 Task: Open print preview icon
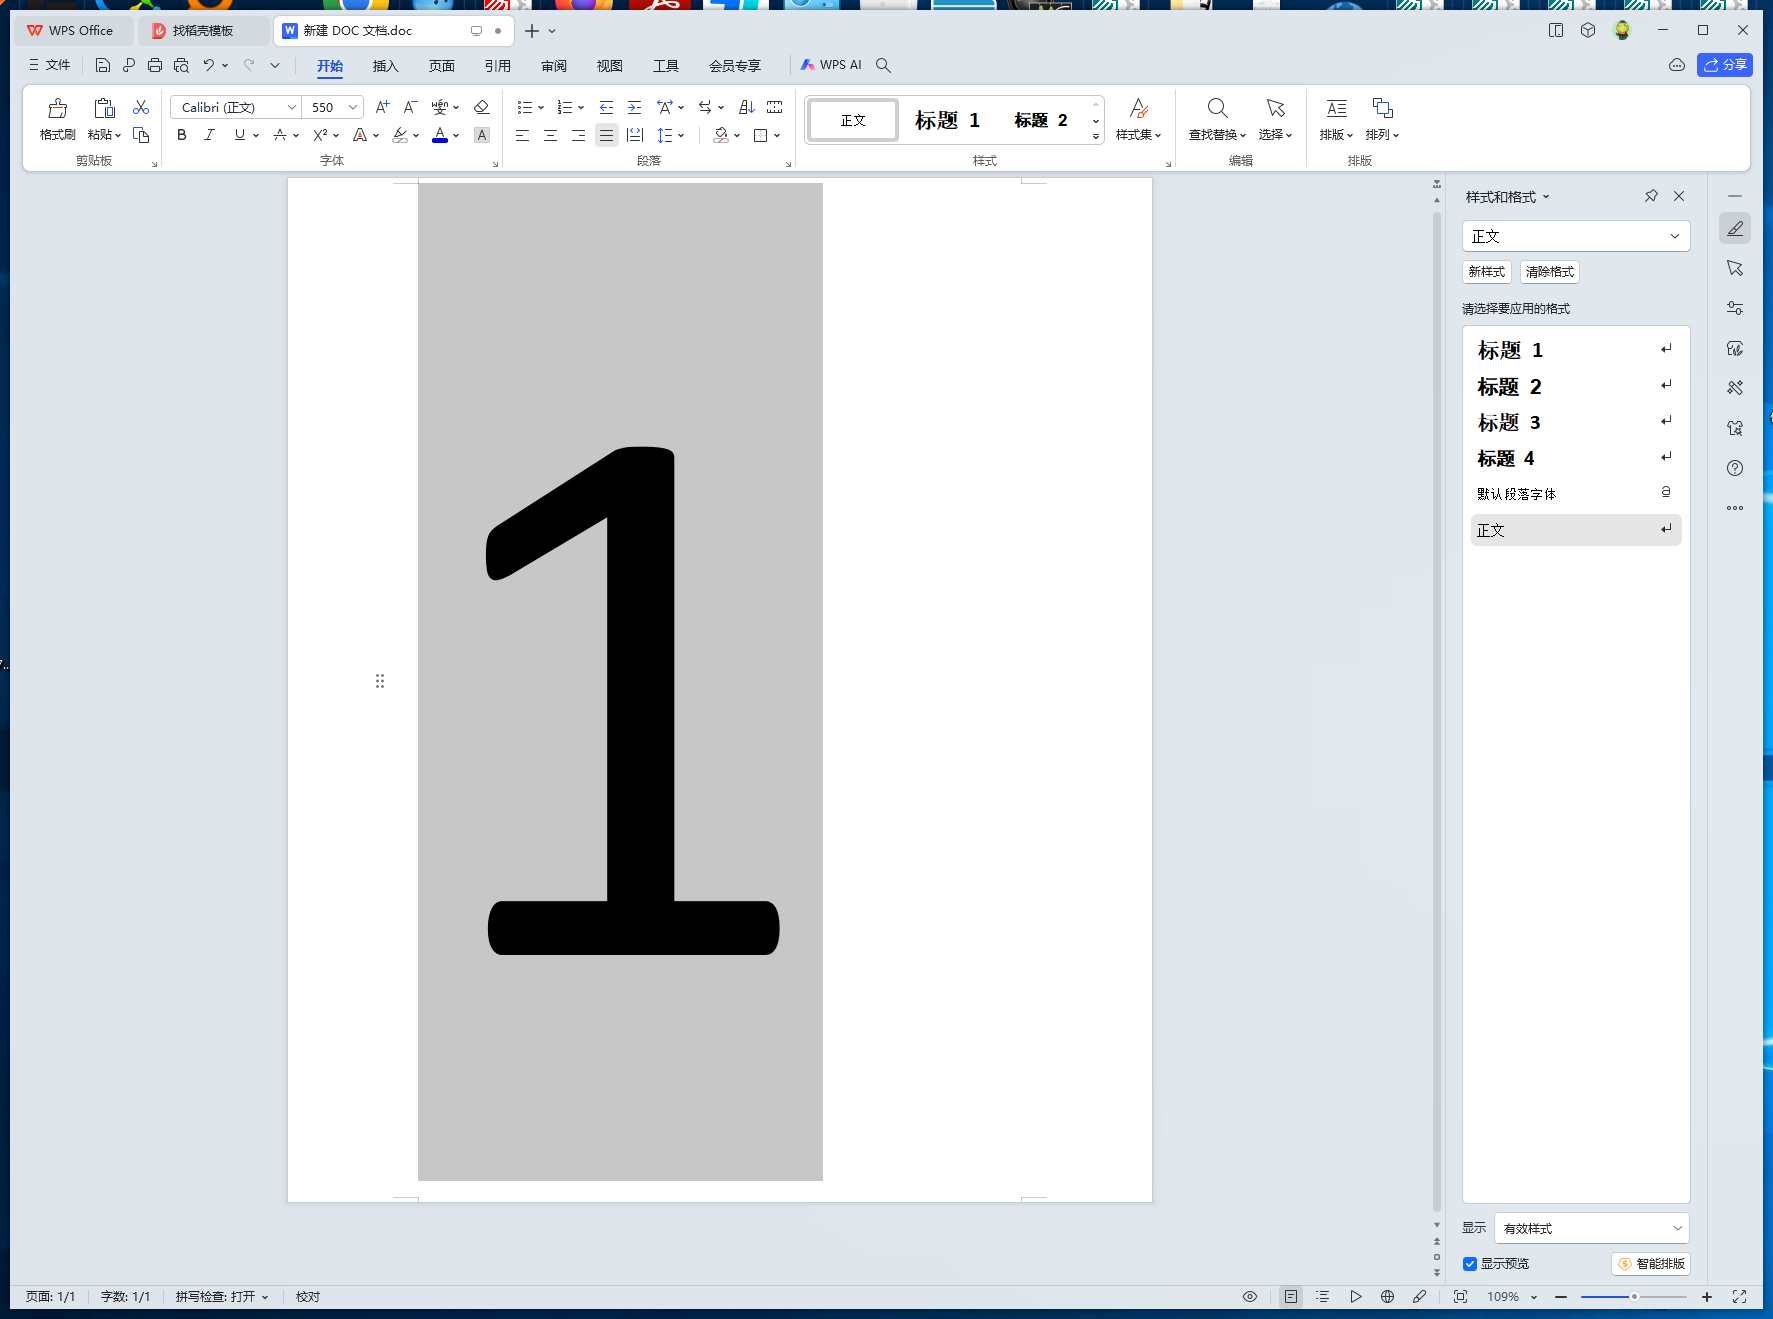(x=181, y=65)
